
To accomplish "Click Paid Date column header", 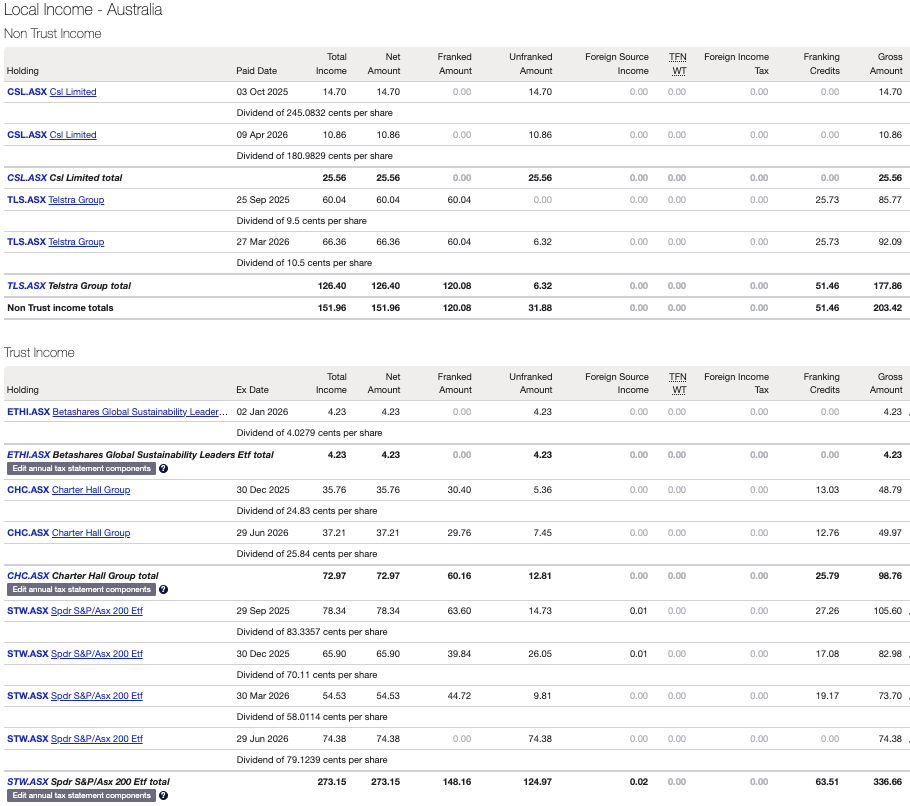I will 257,71.
